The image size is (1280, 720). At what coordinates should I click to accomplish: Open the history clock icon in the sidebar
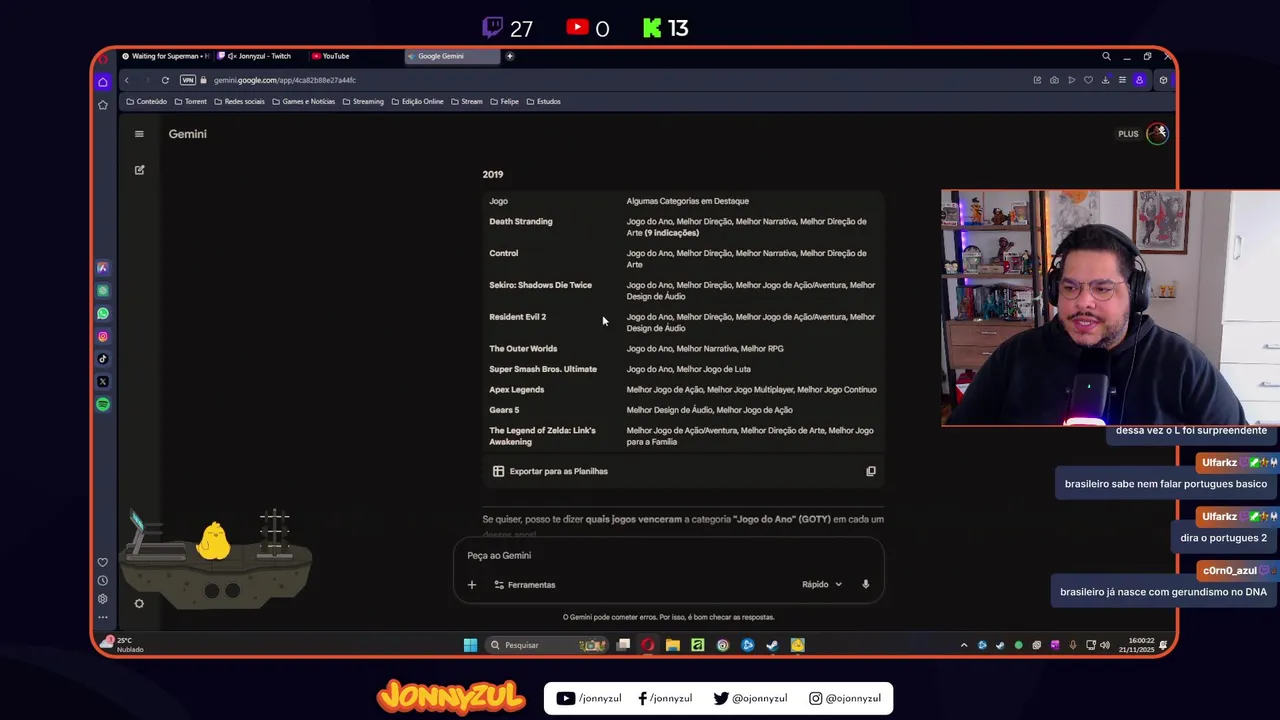[103, 581]
